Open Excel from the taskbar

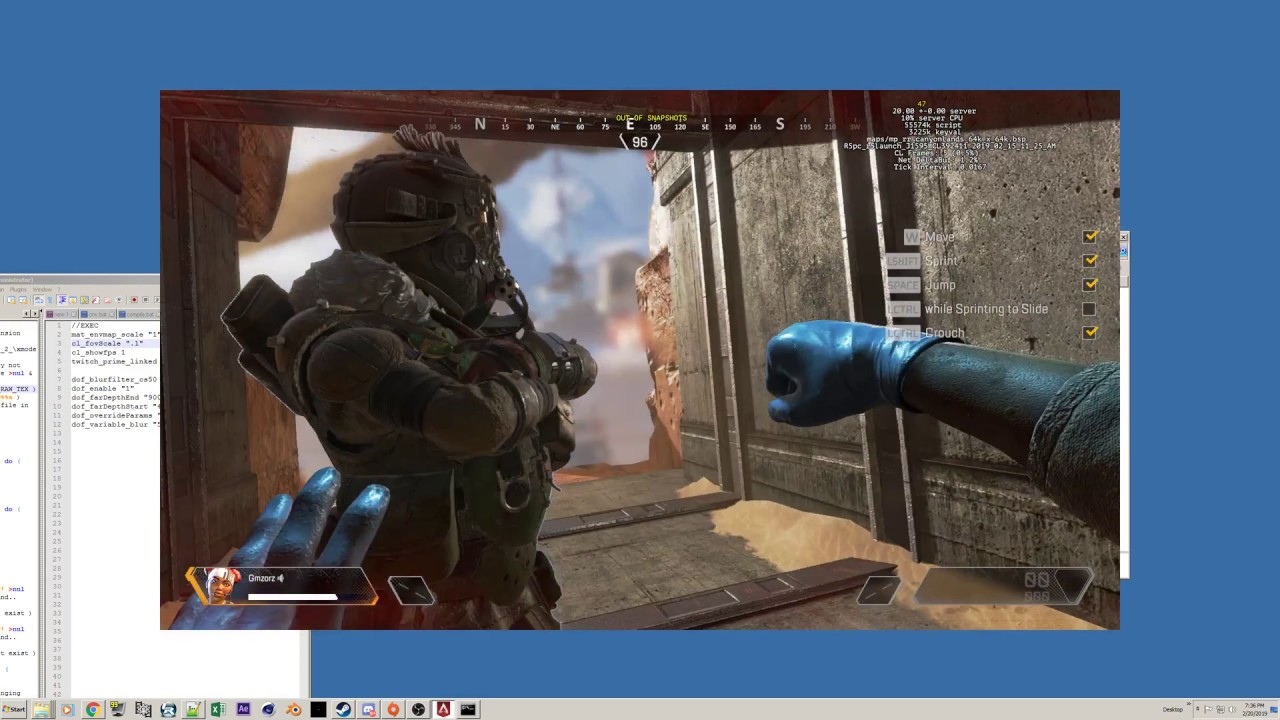pos(218,709)
